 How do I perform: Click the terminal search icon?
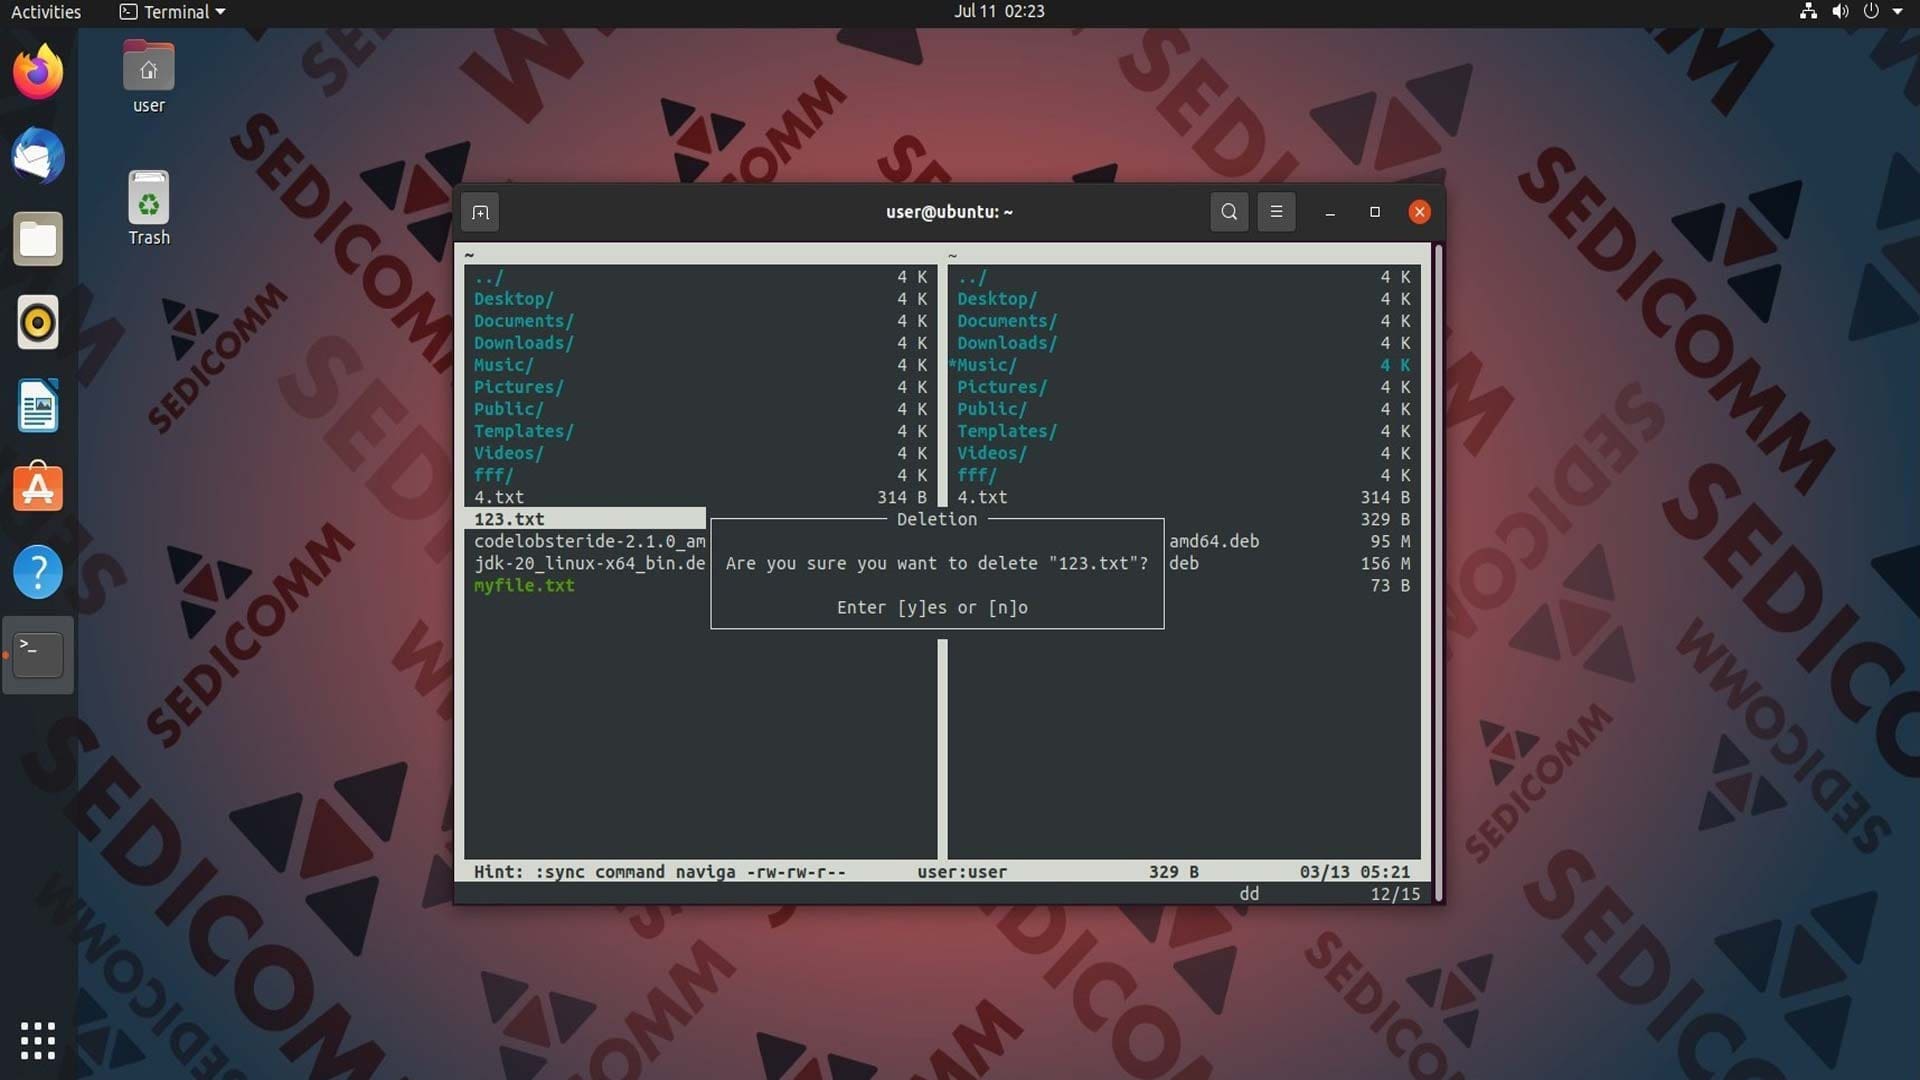pos(1229,212)
